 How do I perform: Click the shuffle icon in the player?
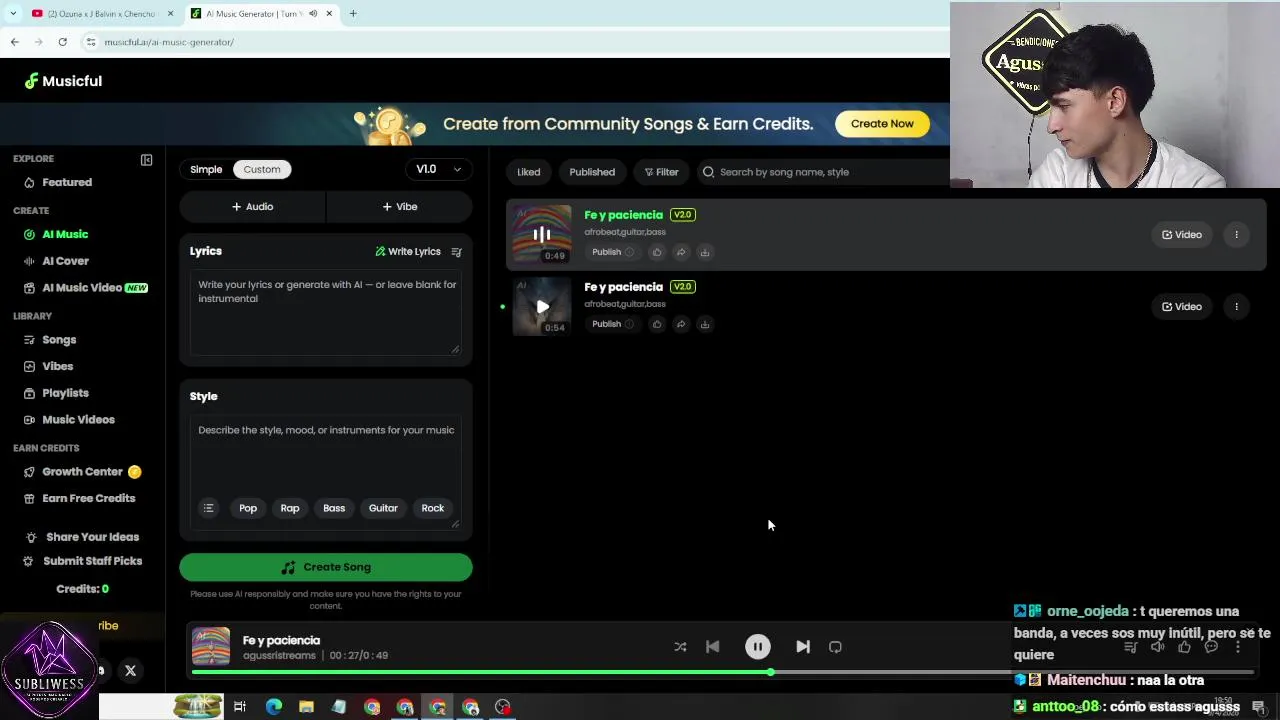680,647
